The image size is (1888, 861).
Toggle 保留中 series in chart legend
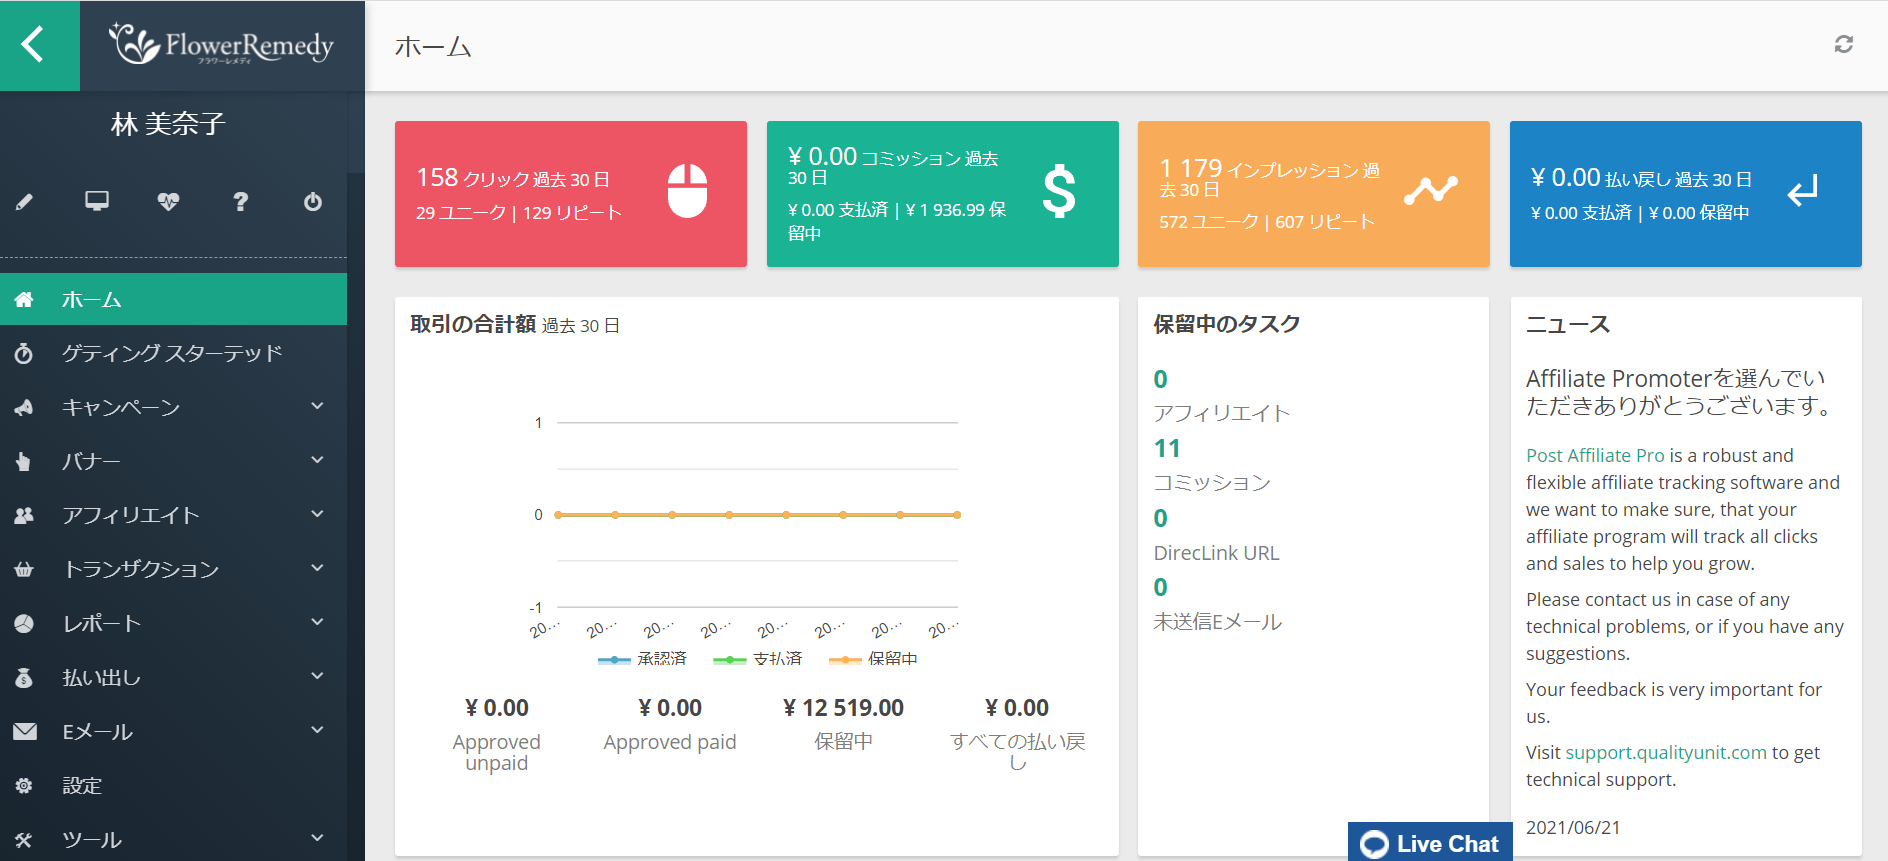tap(873, 659)
